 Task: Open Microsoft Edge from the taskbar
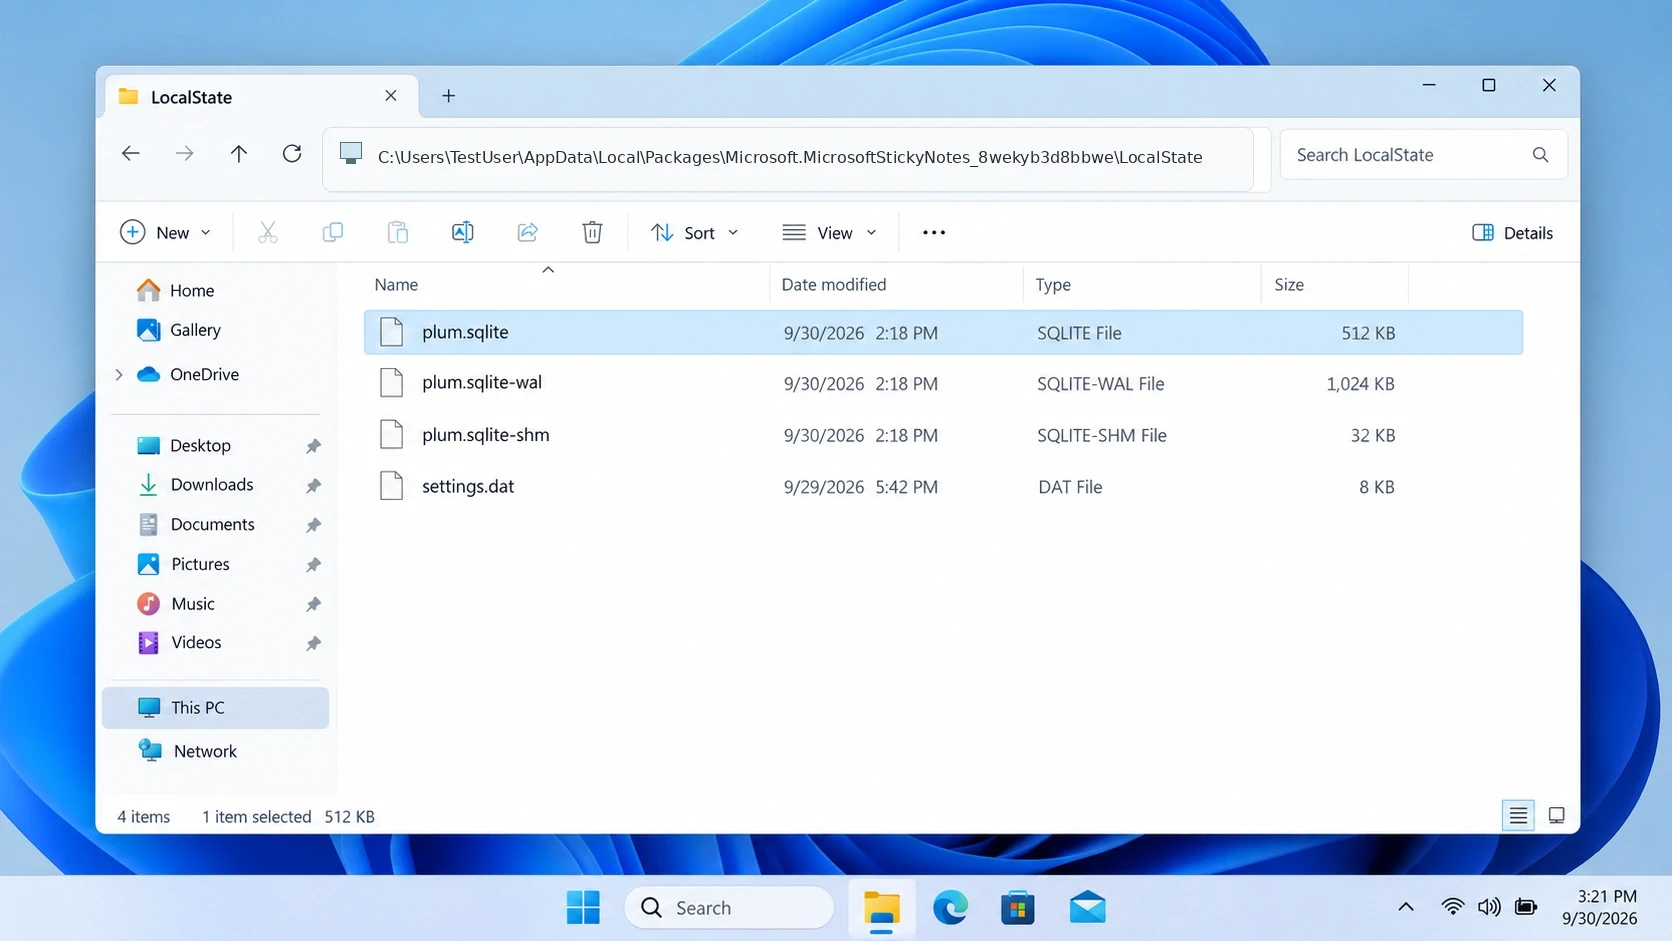pos(950,908)
